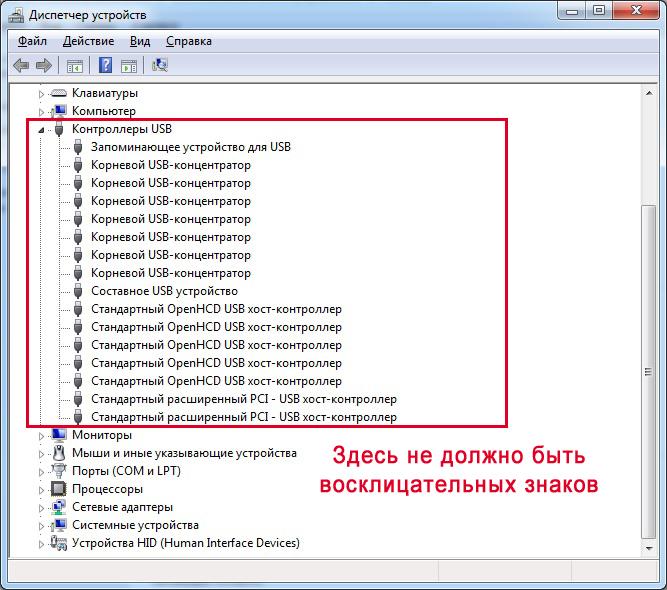Screen dimensions: 667x590
Task: Select the Компьютер label
Action: (x=104, y=111)
